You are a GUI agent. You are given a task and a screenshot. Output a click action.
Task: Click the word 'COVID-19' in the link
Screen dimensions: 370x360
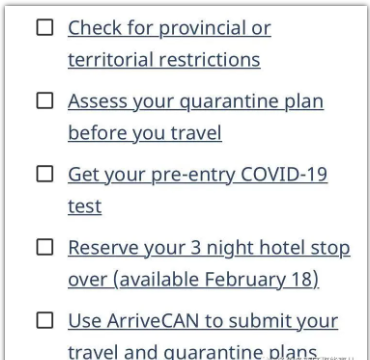284,174
